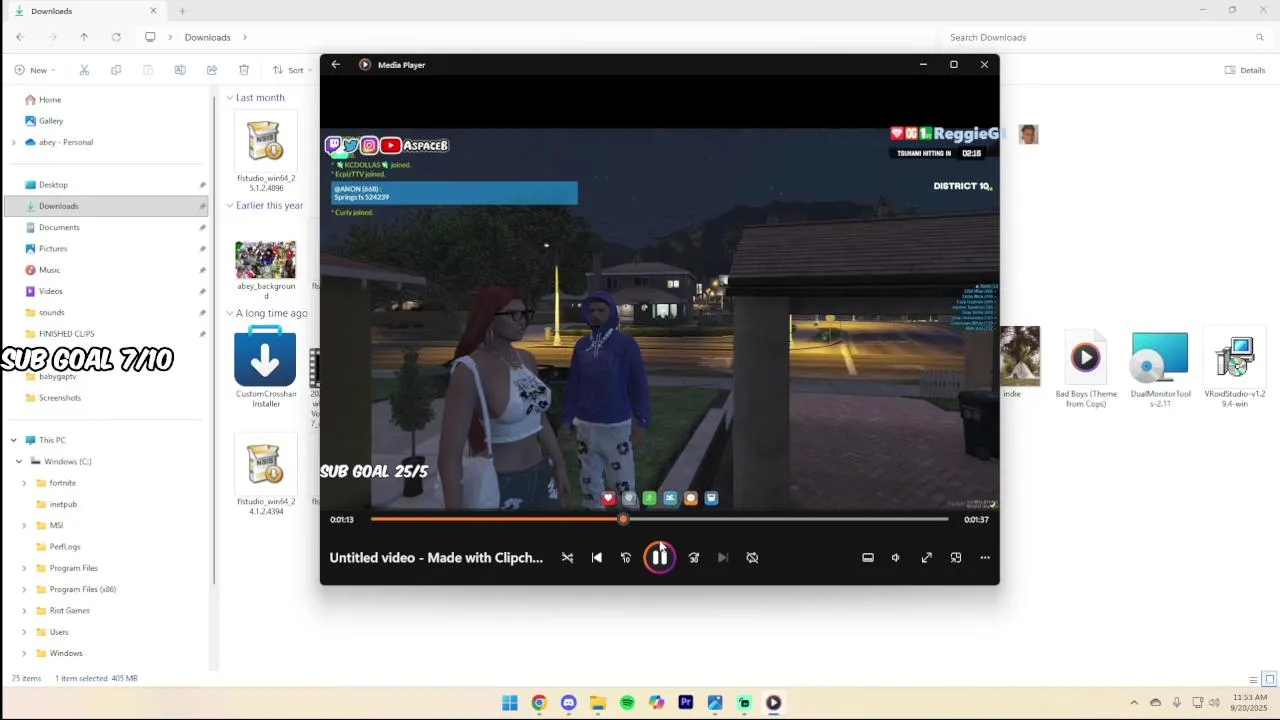This screenshot has height=720, width=1280.
Task: Select the Bad Boys (Theme from Cops) file
Action: click(1086, 368)
